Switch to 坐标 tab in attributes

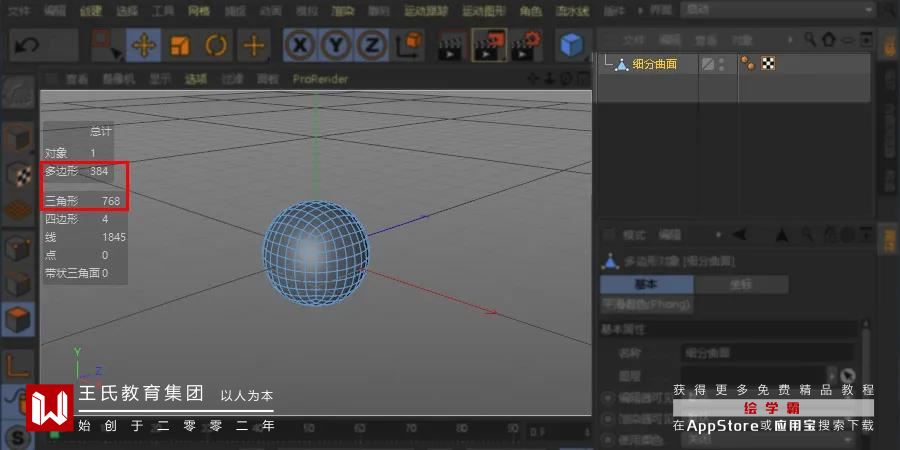click(x=741, y=285)
